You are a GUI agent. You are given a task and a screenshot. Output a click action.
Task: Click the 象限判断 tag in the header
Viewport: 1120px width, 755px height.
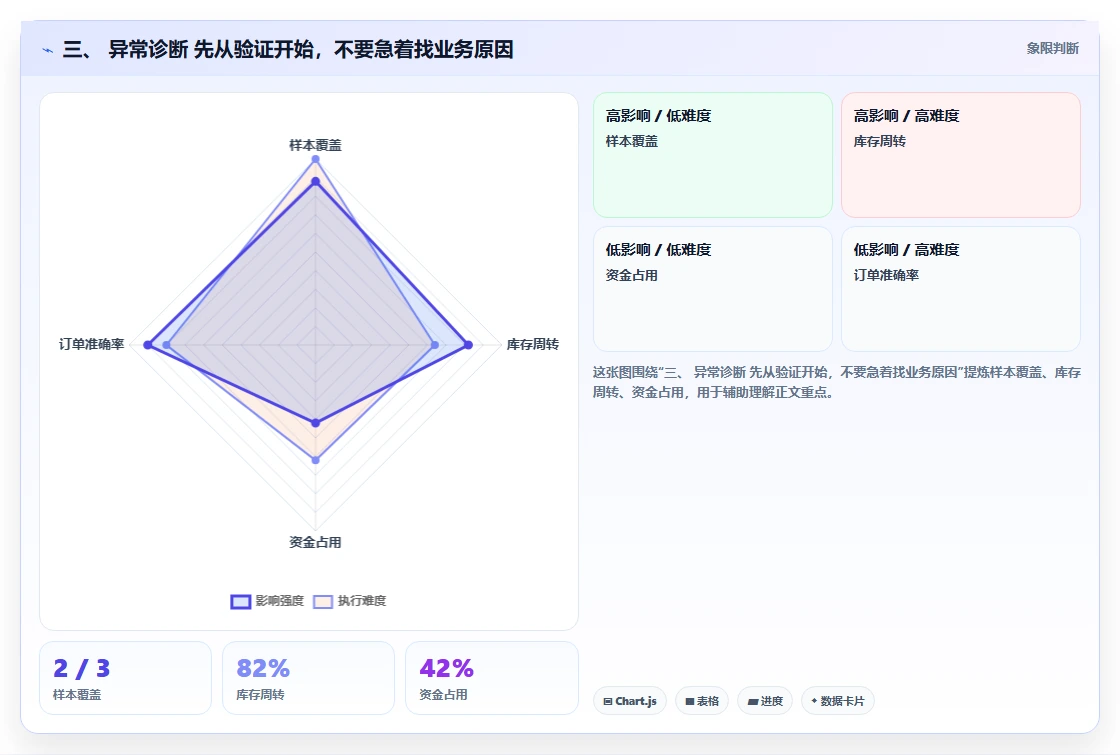click(1052, 48)
